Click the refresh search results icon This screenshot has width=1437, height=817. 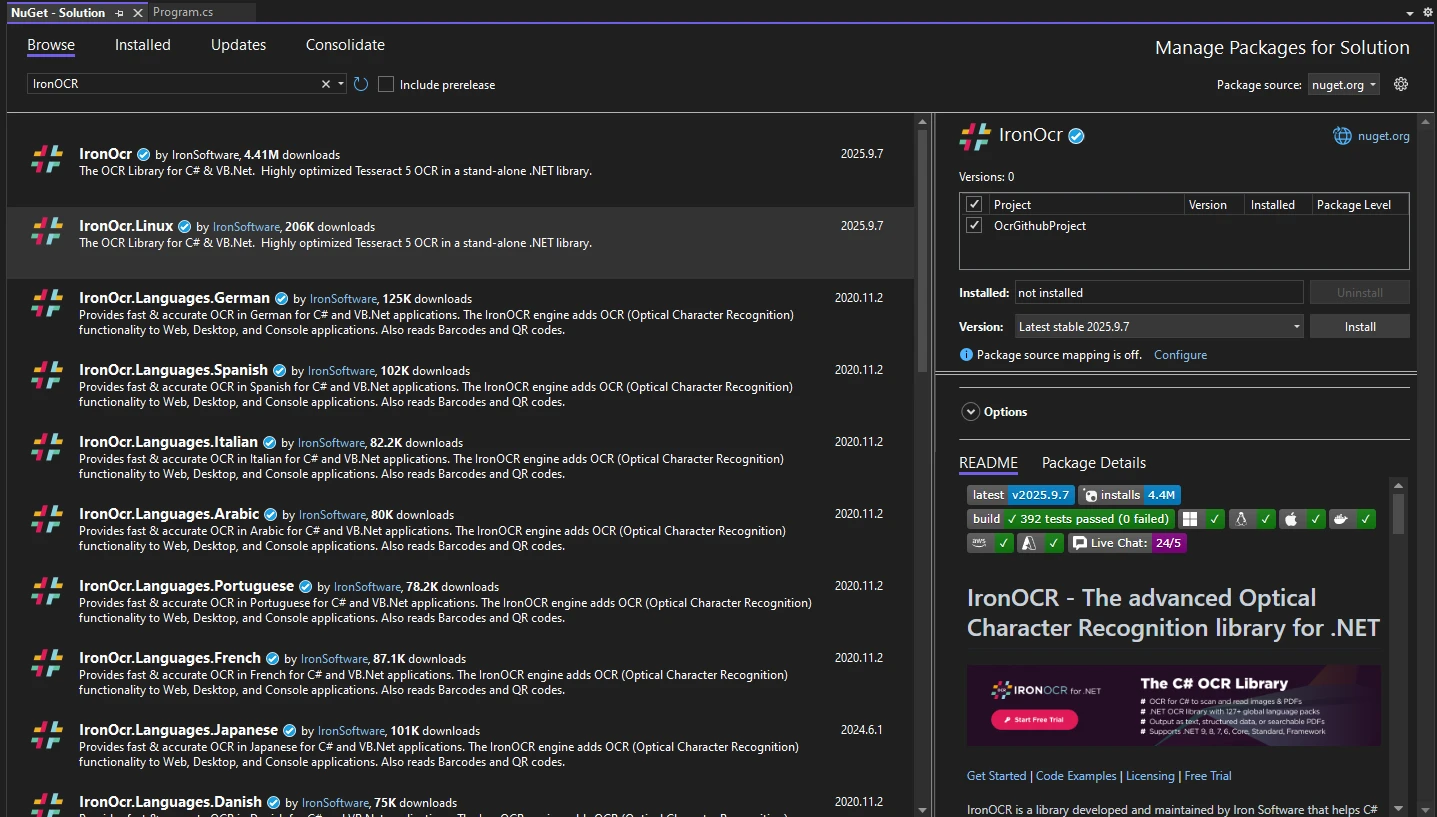point(361,85)
